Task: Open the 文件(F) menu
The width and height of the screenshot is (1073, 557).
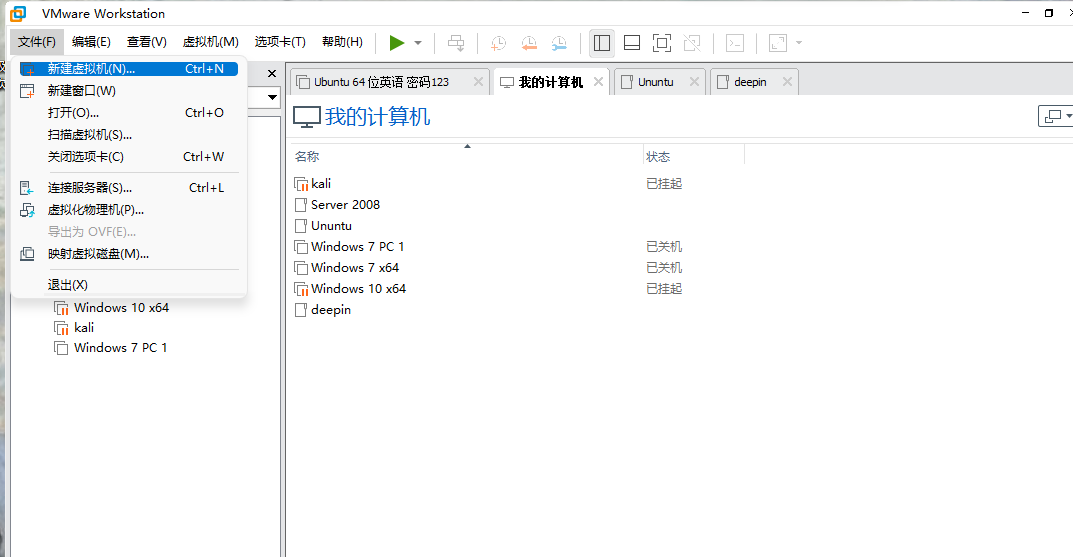Action: [x=36, y=42]
